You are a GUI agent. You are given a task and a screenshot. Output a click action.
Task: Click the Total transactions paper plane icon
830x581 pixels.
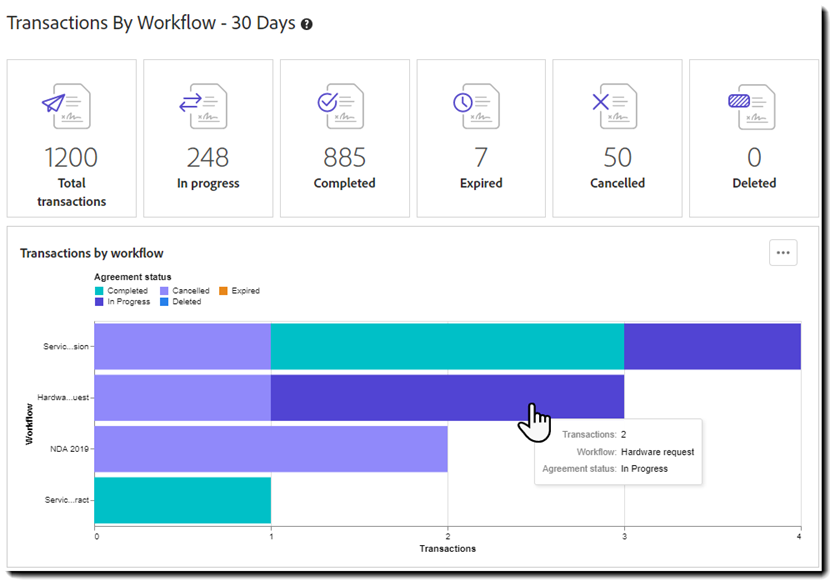coord(65,106)
